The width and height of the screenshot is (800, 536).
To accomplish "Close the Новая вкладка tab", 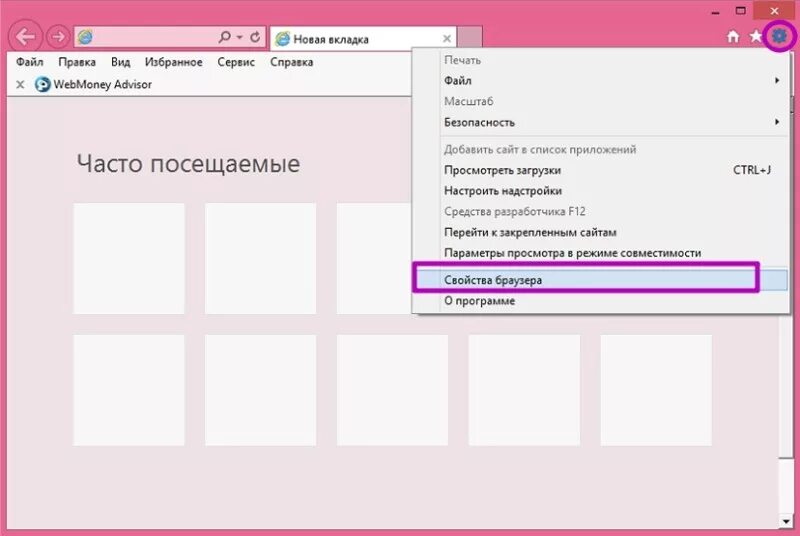I will (446, 39).
